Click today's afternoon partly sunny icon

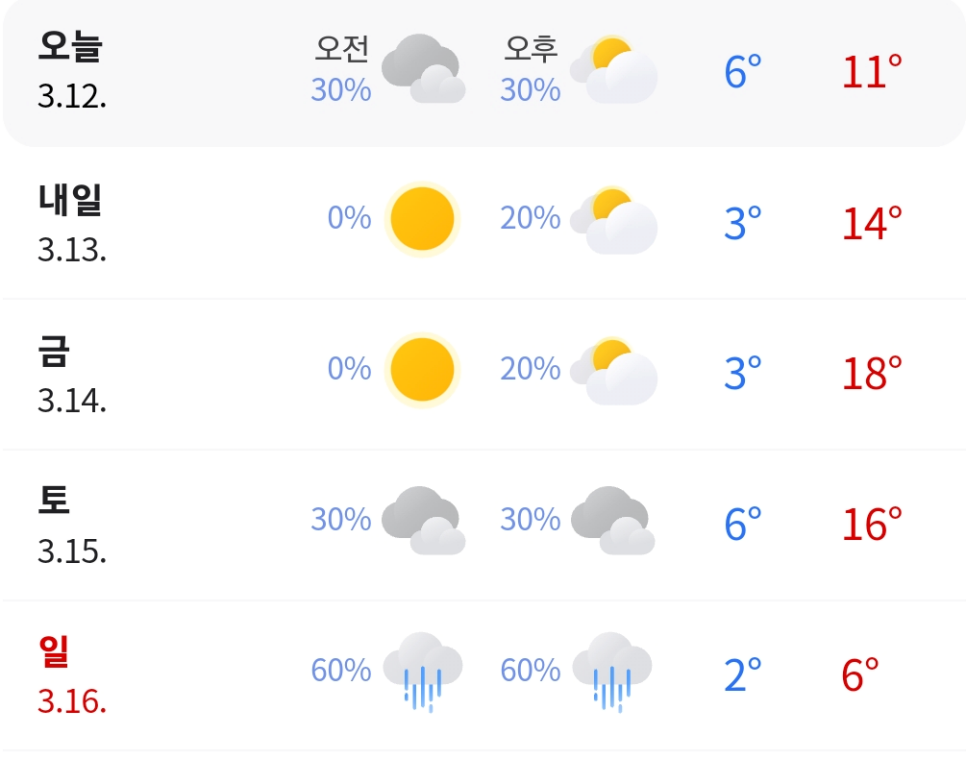point(614,68)
